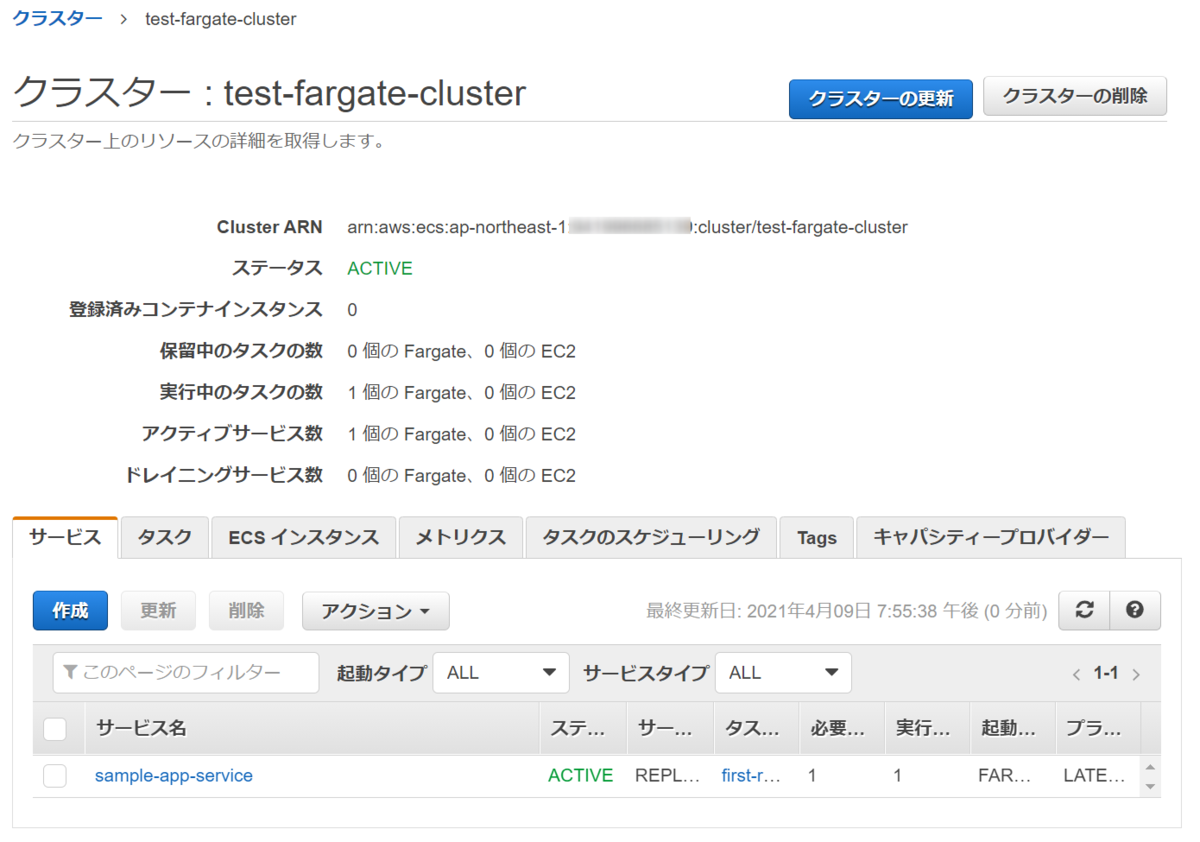Click the 1-1 pagination count

tap(1106, 674)
